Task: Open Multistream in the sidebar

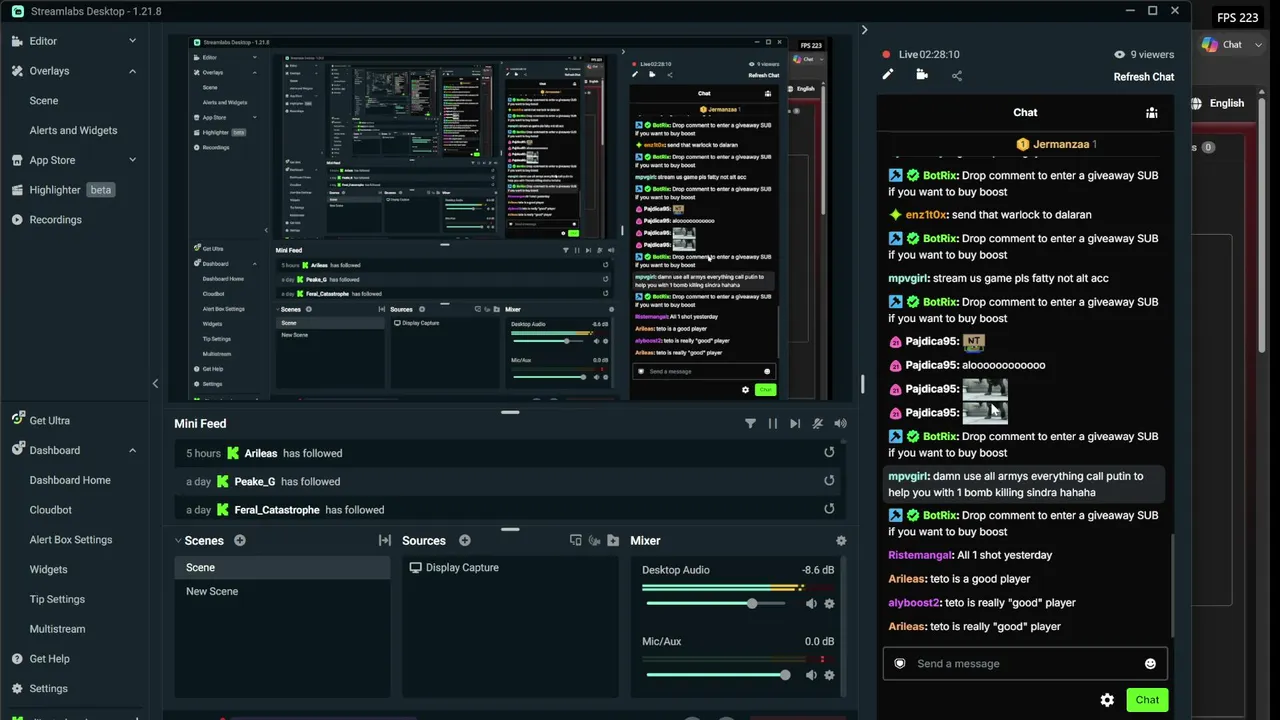Action: click(x=57, y=629)
